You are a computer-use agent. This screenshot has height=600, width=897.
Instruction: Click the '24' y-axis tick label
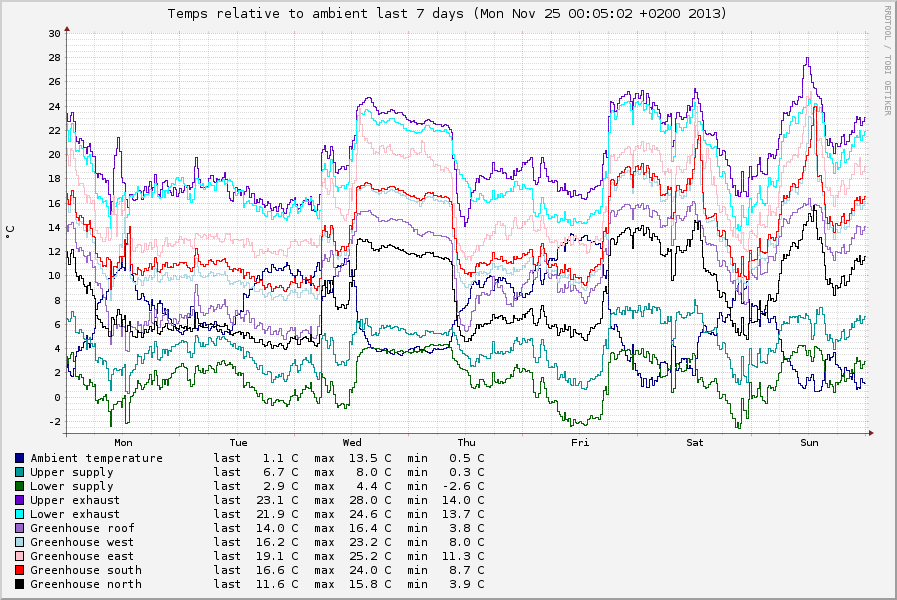click(x=54, y=106)
